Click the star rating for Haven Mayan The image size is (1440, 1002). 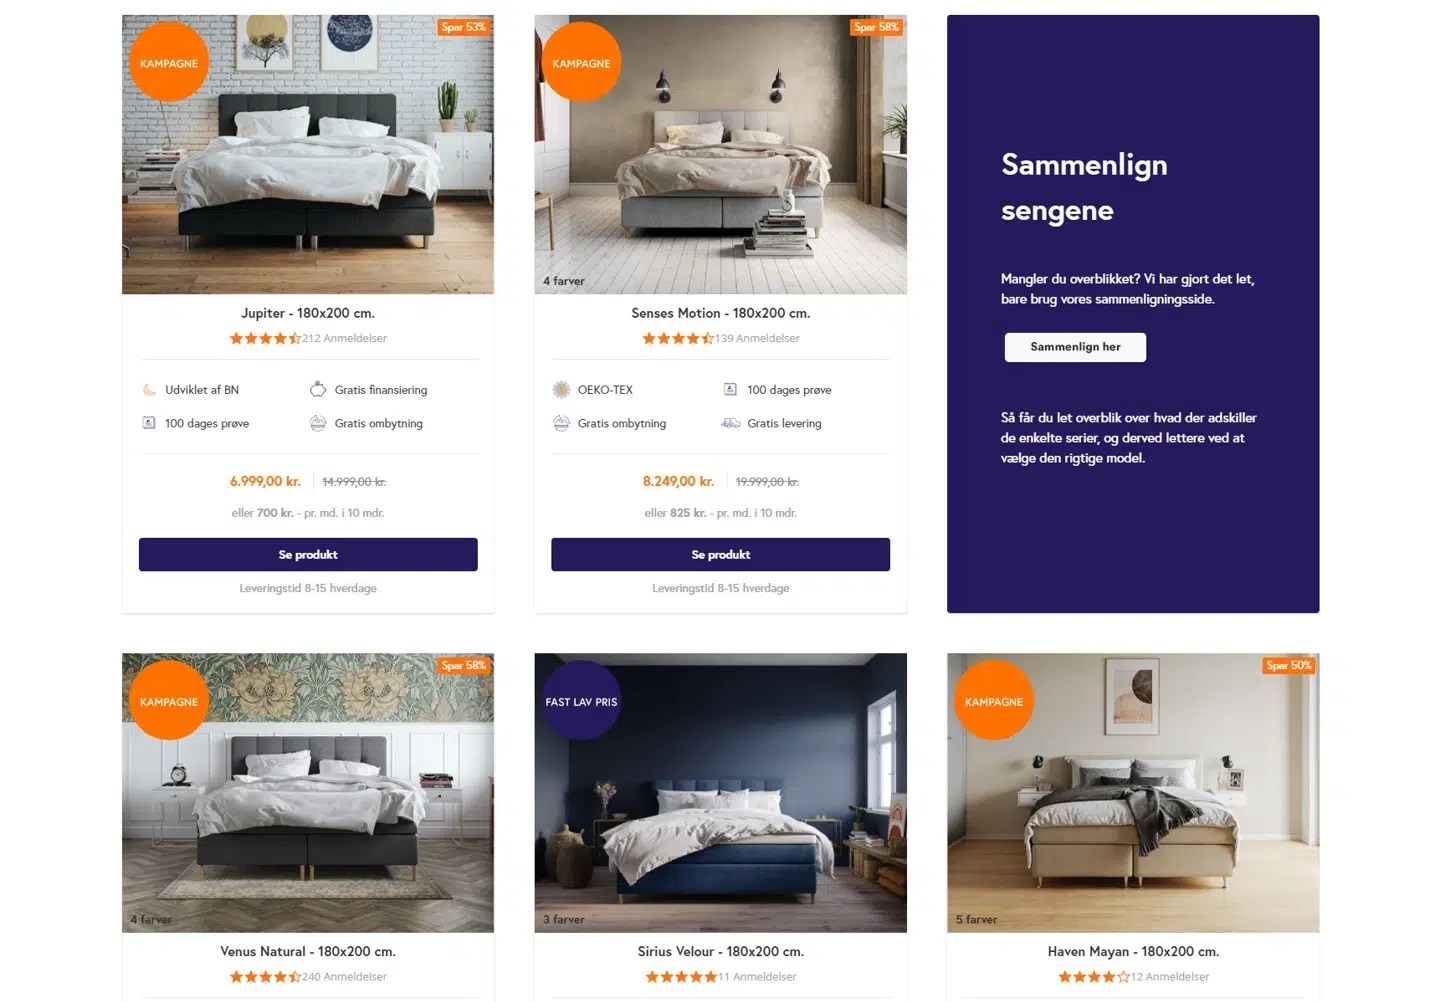pyautogui.click(x=1094, y=977)
